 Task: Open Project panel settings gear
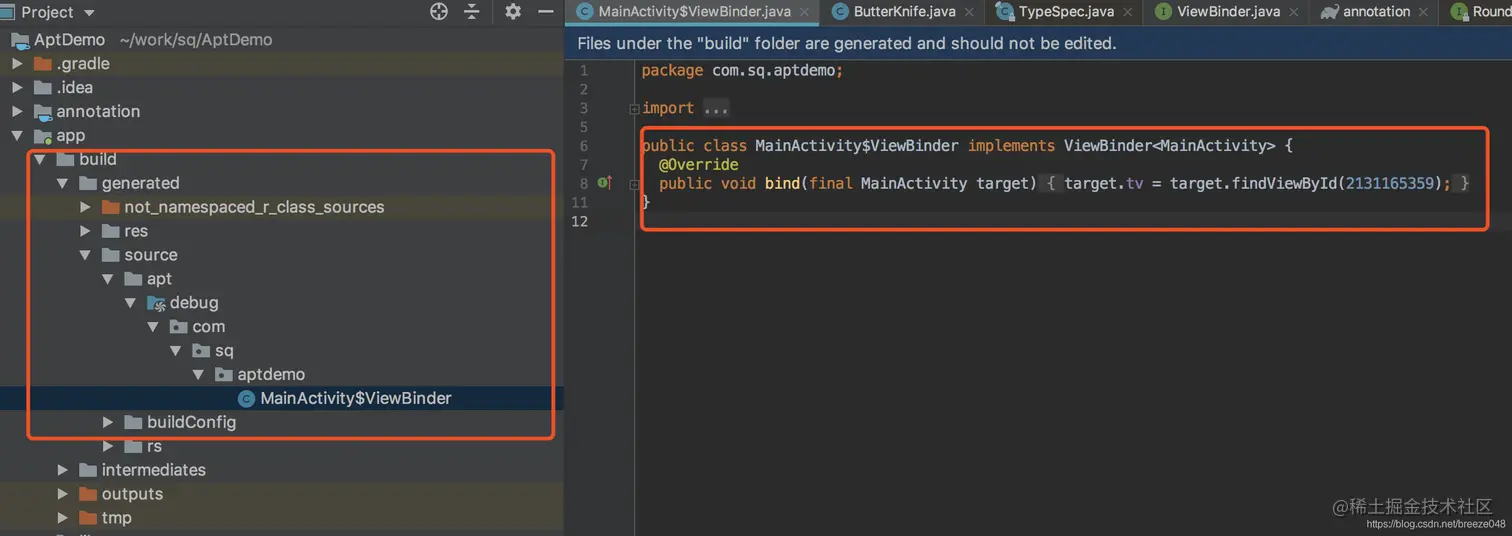pos(513,12)
